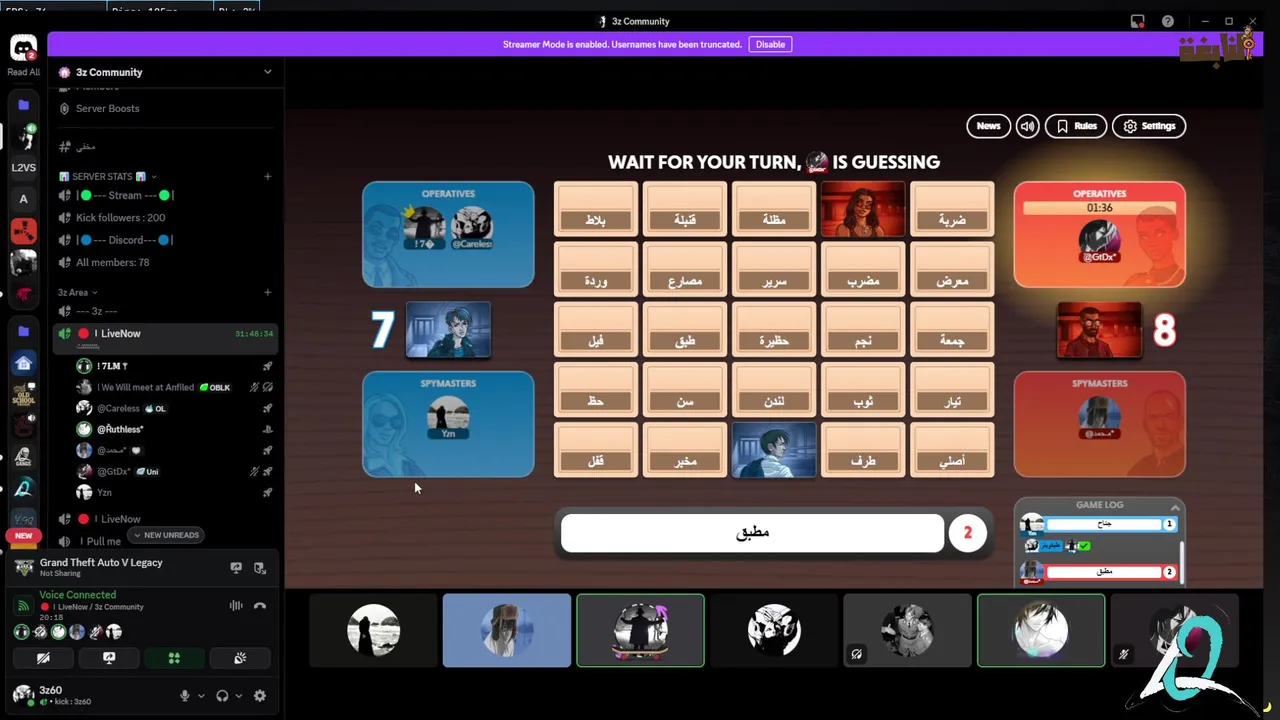1280x720 pixels.
Task: Toggle microphone mute
Action: click(184, 696)
